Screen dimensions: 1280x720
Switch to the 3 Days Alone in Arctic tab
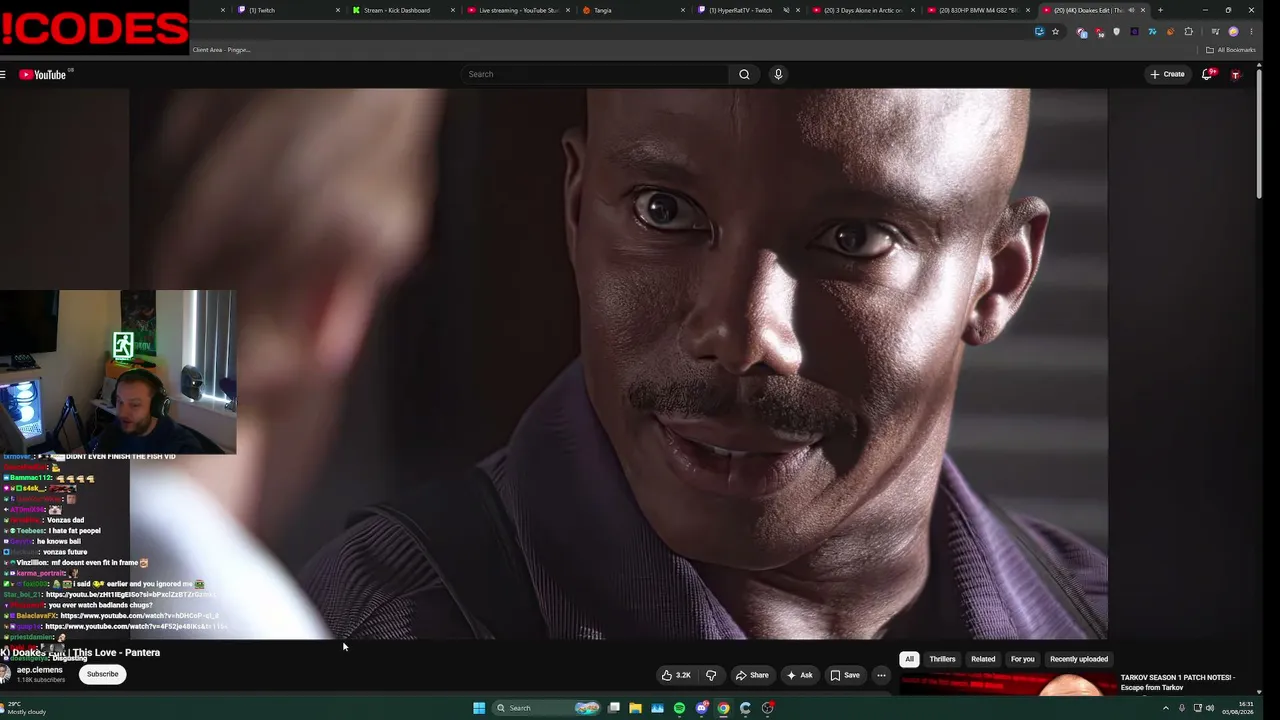coord(862,10)
